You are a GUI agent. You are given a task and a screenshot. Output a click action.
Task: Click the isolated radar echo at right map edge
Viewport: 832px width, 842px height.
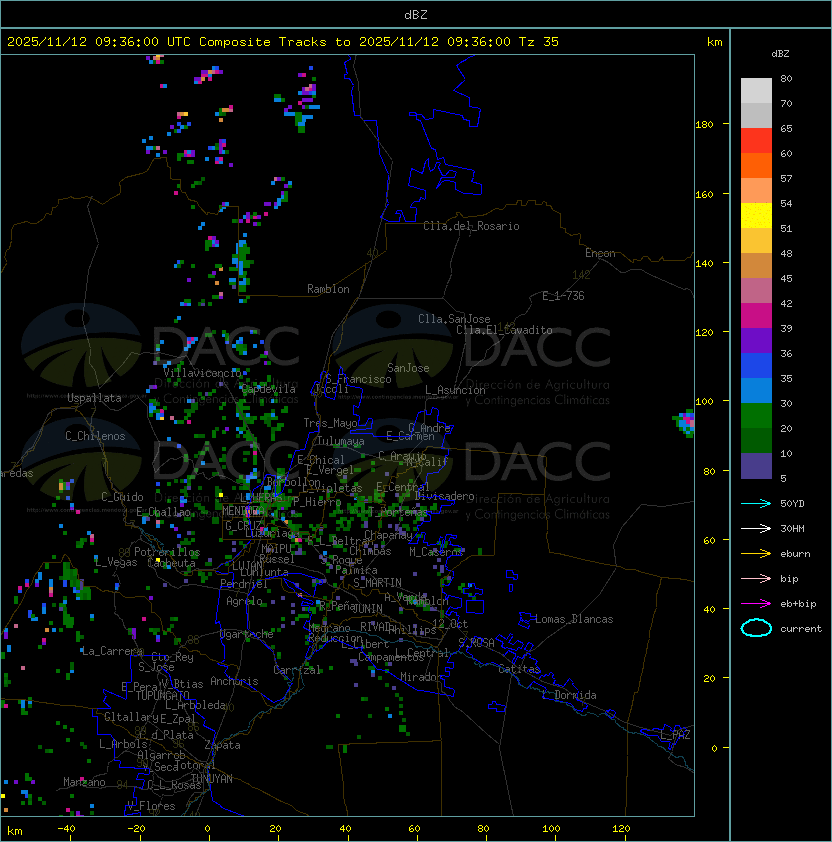[x=684, y=423]
